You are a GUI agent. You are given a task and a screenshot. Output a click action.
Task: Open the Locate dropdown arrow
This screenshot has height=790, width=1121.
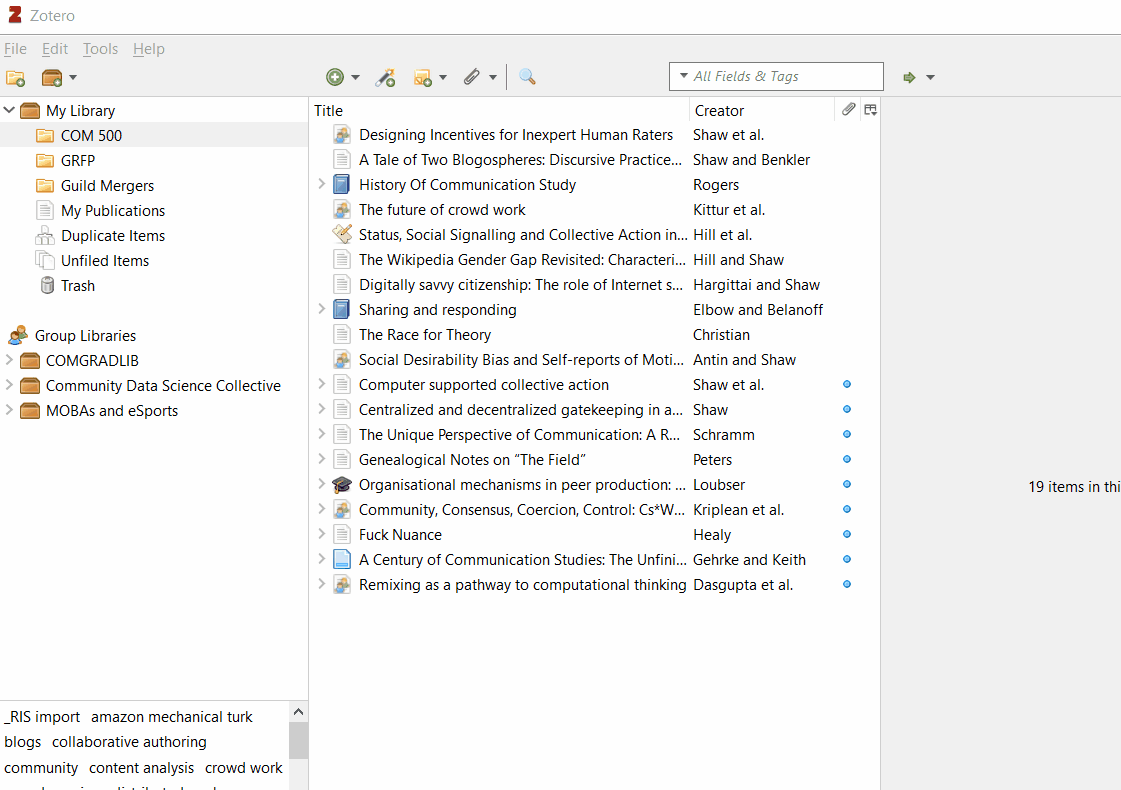pyautogui.click(x=930, y=78)
